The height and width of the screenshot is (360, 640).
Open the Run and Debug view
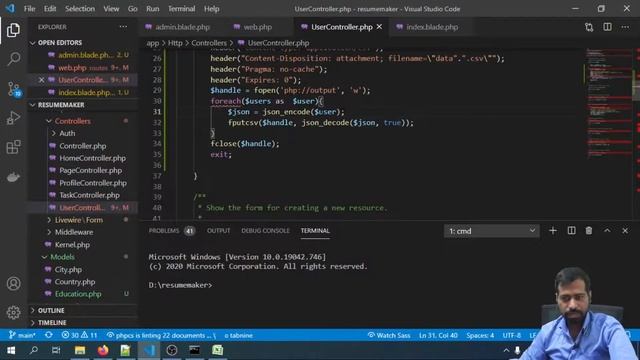click(13, 118)
